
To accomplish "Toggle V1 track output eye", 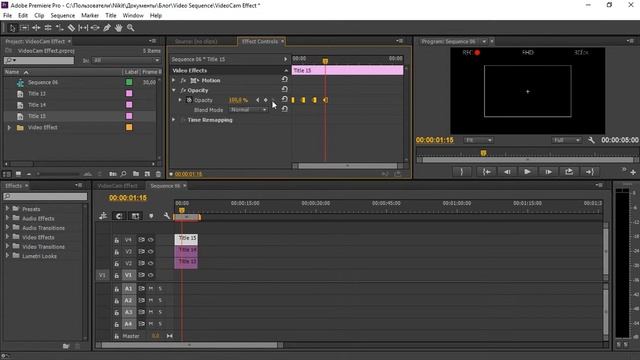I will tap(151, 275).
